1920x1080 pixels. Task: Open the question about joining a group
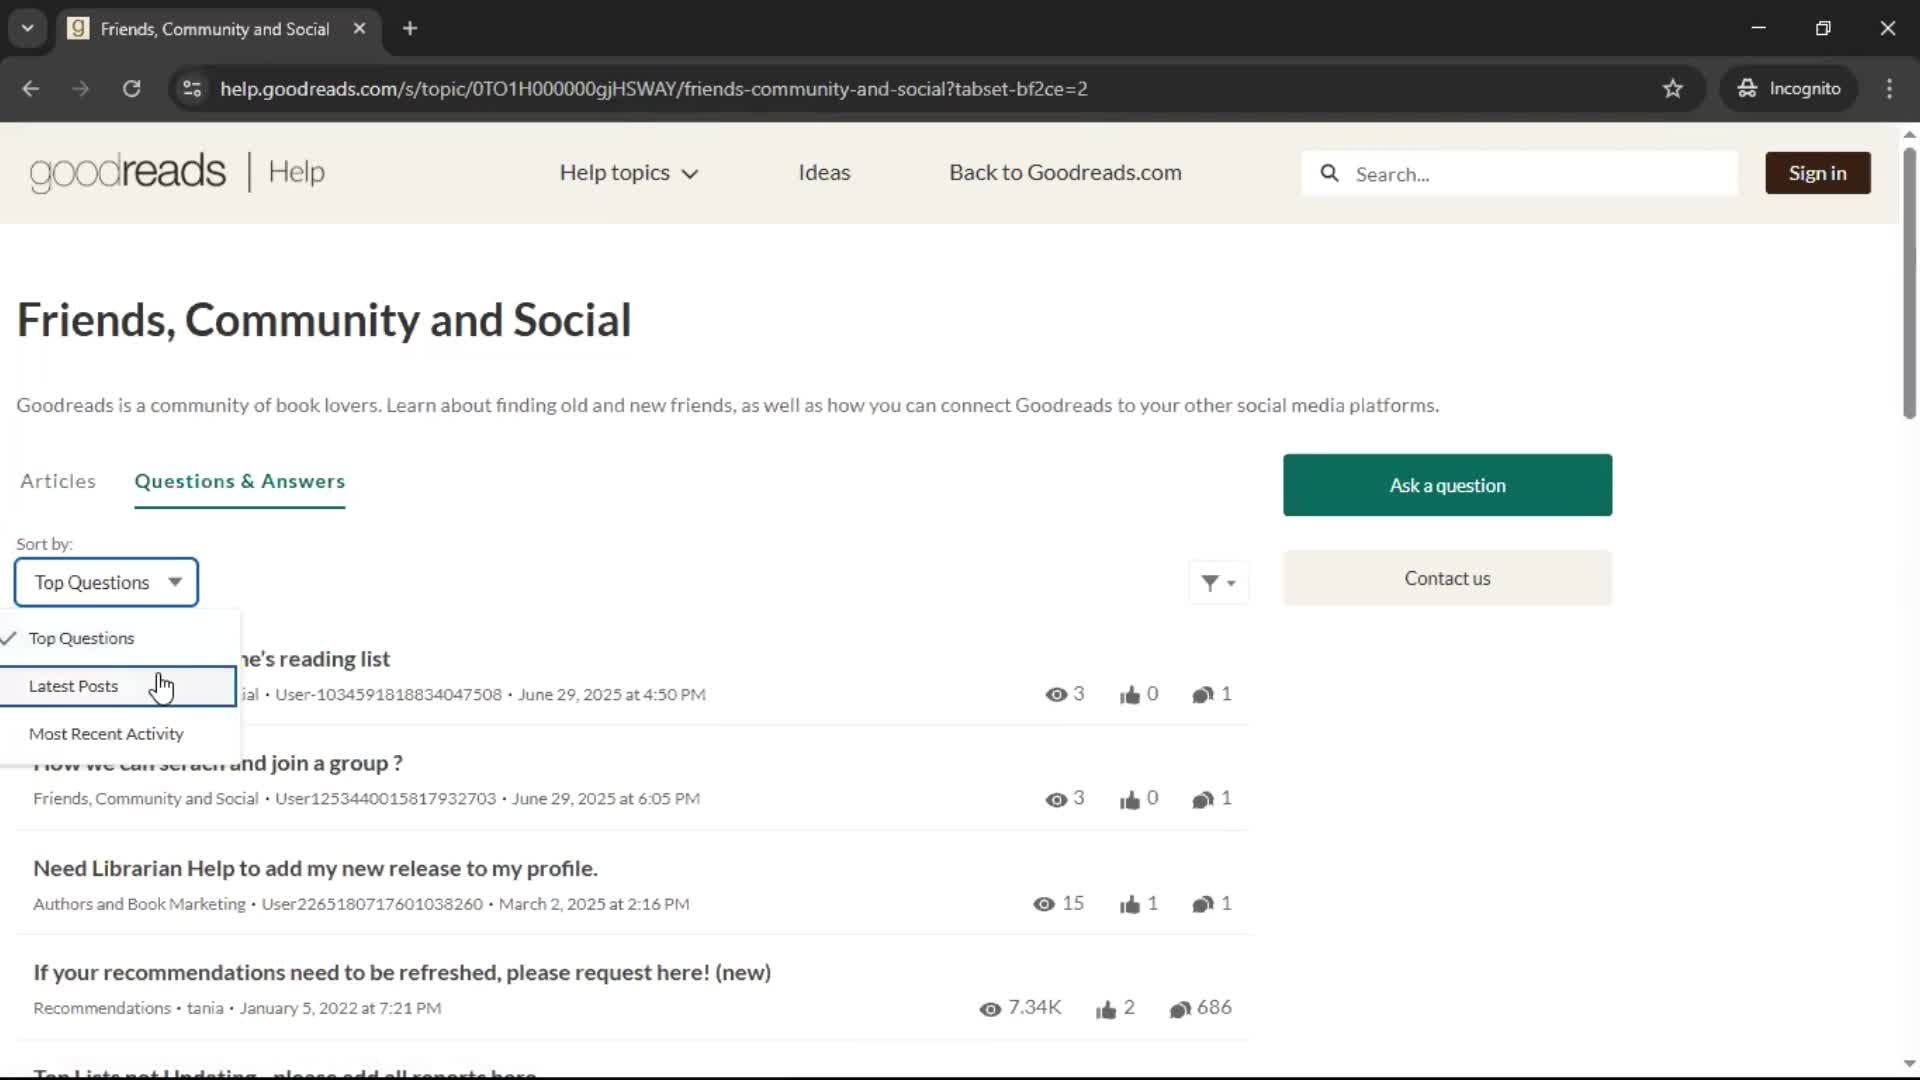(322, 764)
